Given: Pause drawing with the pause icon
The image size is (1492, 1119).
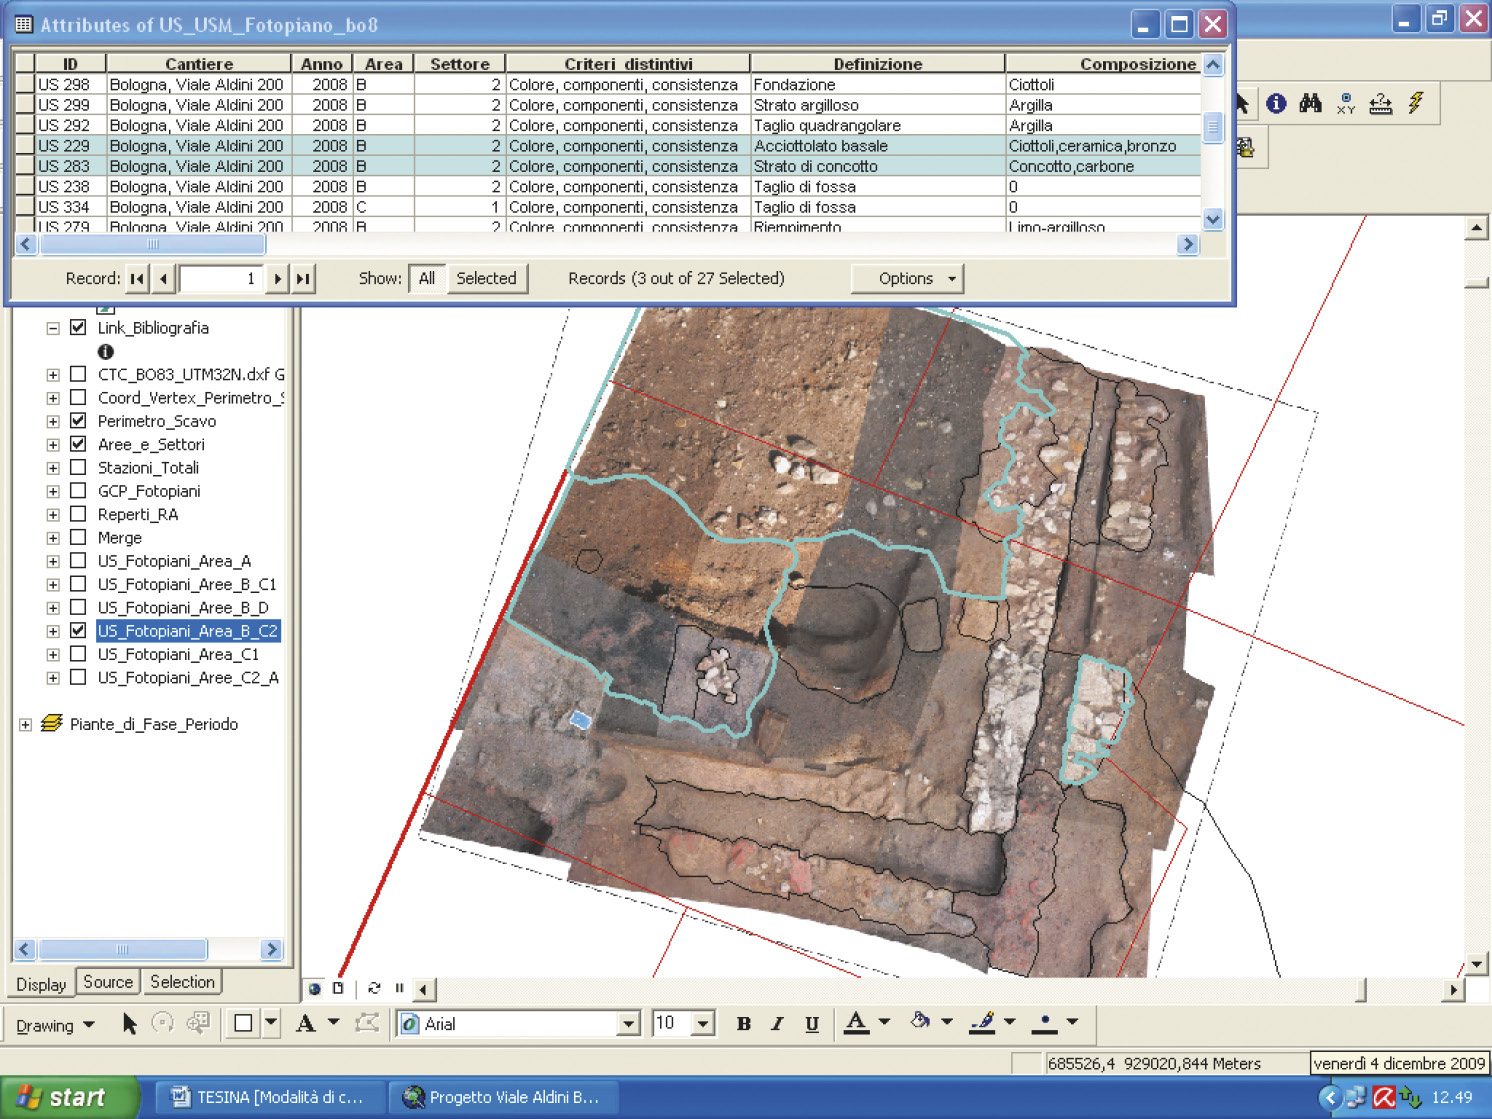Looking at the screenshot, I should (399, 989).
